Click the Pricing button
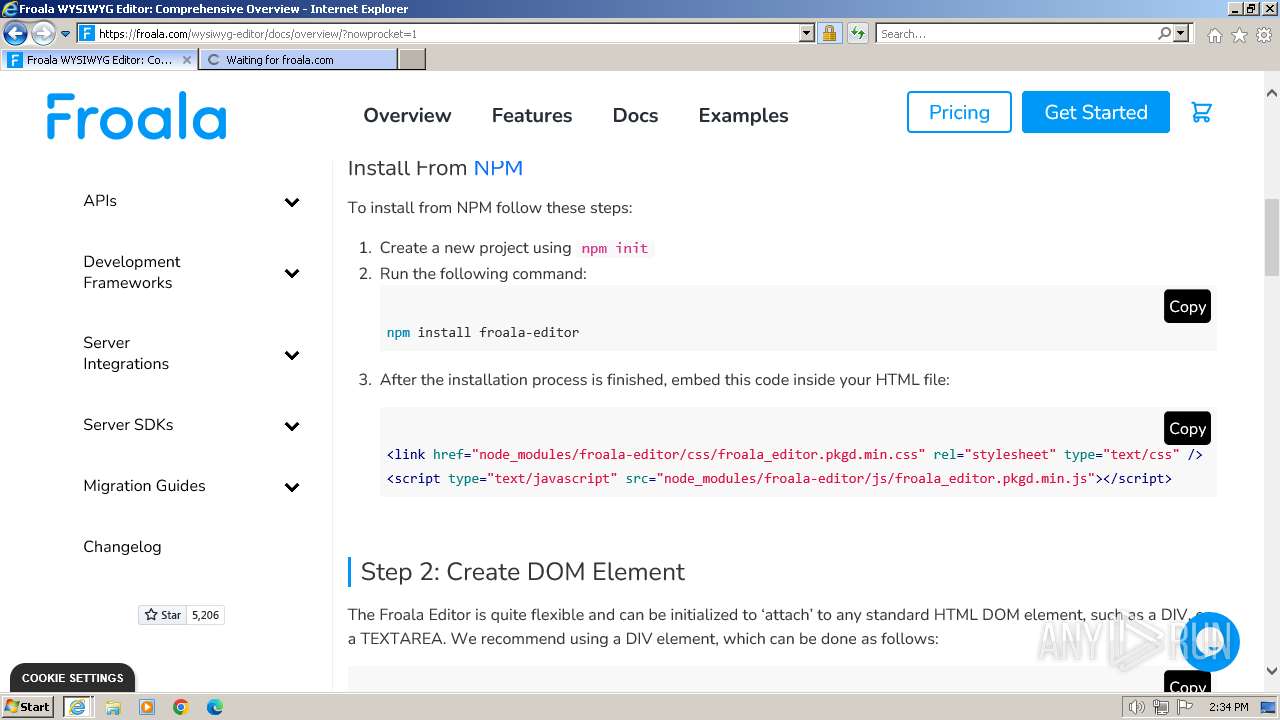 (959, 112)
